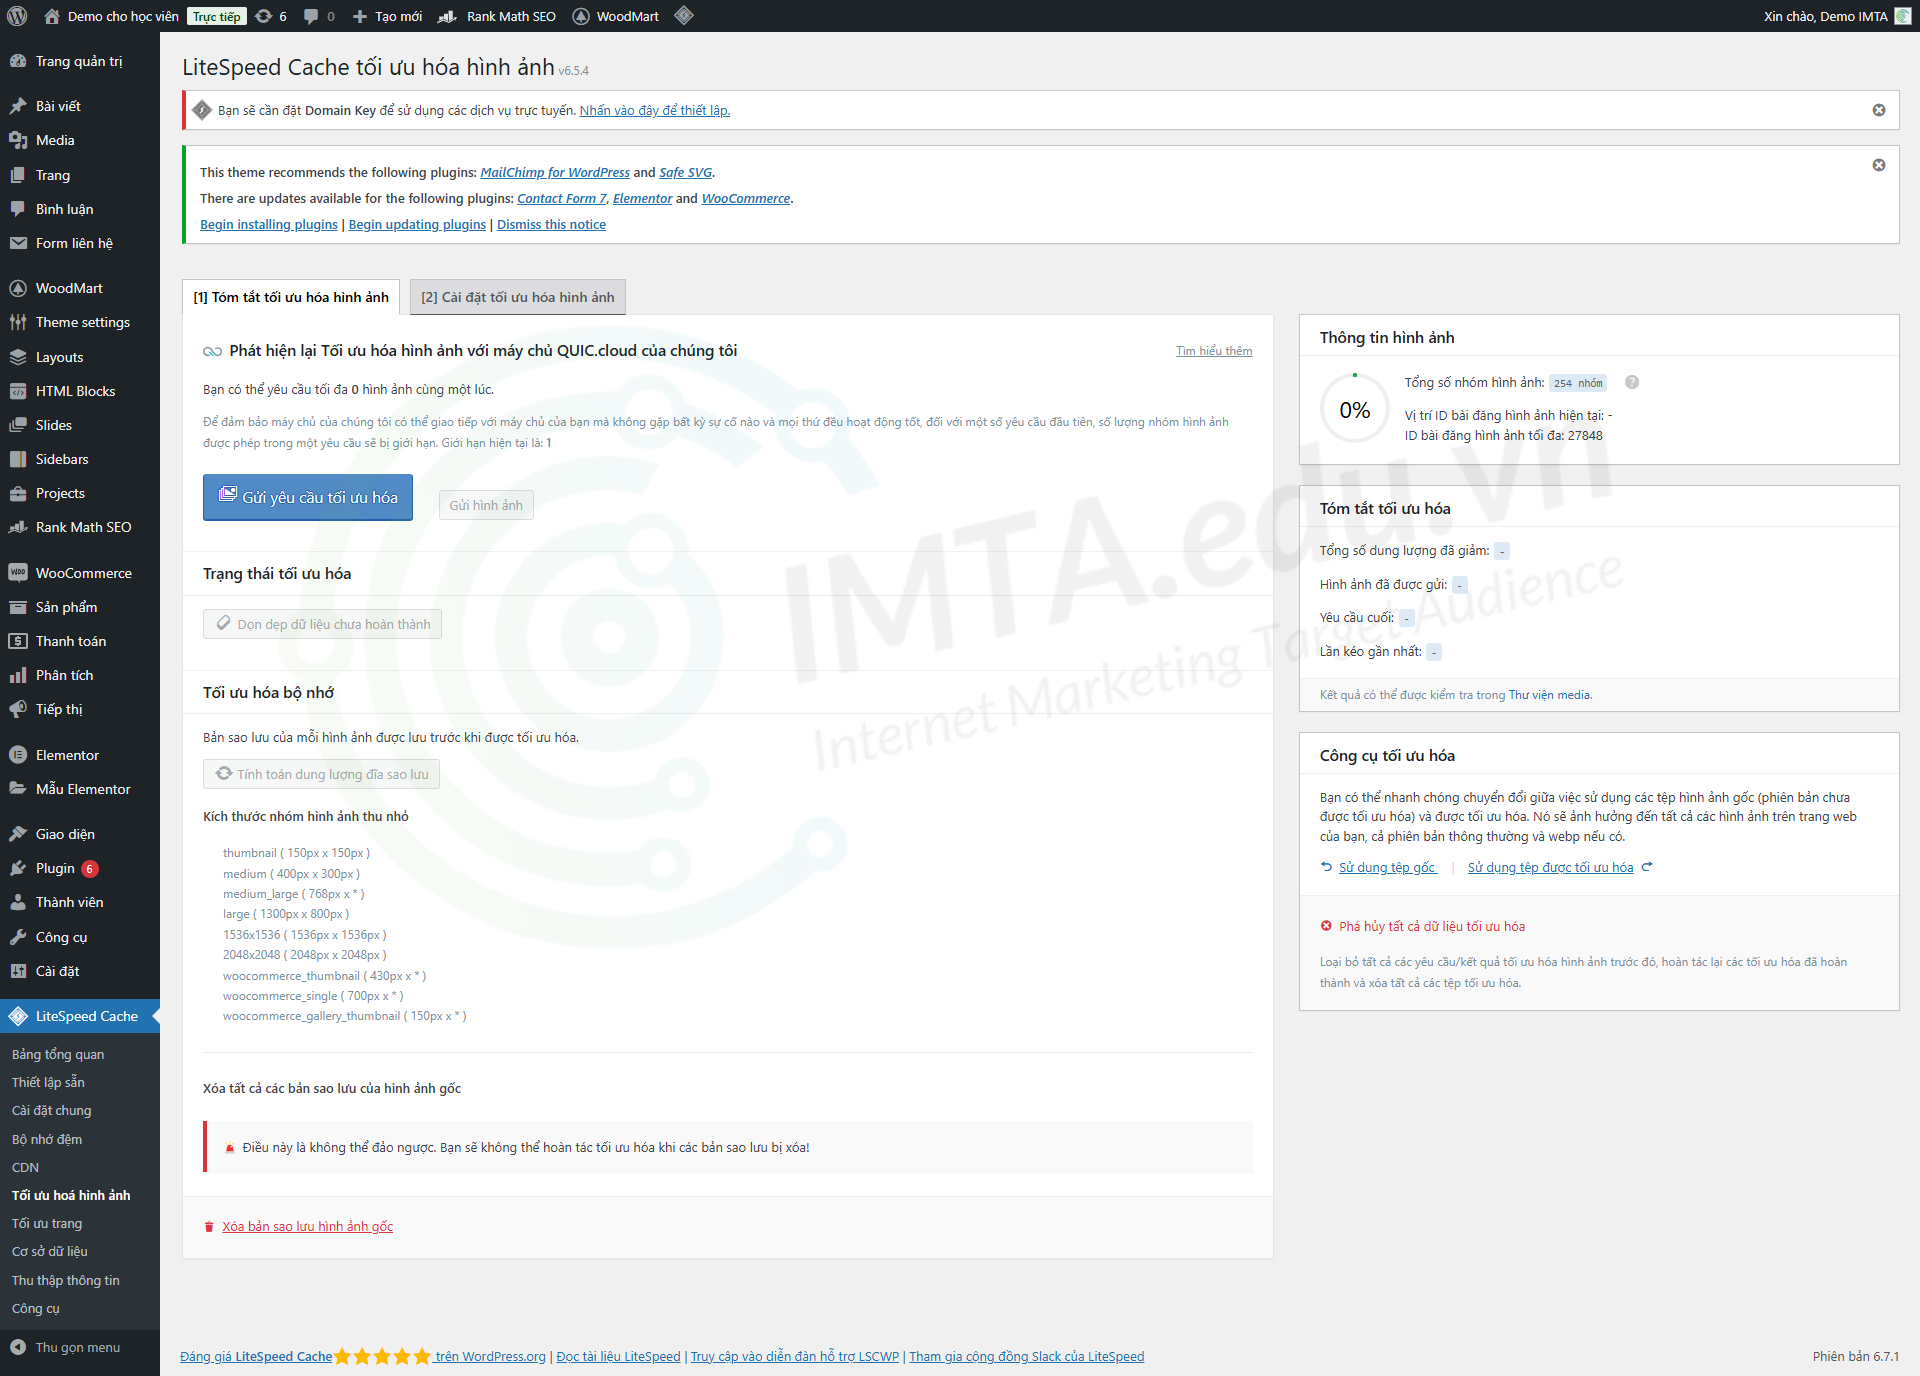This screenshot has width=1920, height=1376.
Task: Click Xóa bản sao lưu hình ảnh gốc
Action: tap(307, 1226)
